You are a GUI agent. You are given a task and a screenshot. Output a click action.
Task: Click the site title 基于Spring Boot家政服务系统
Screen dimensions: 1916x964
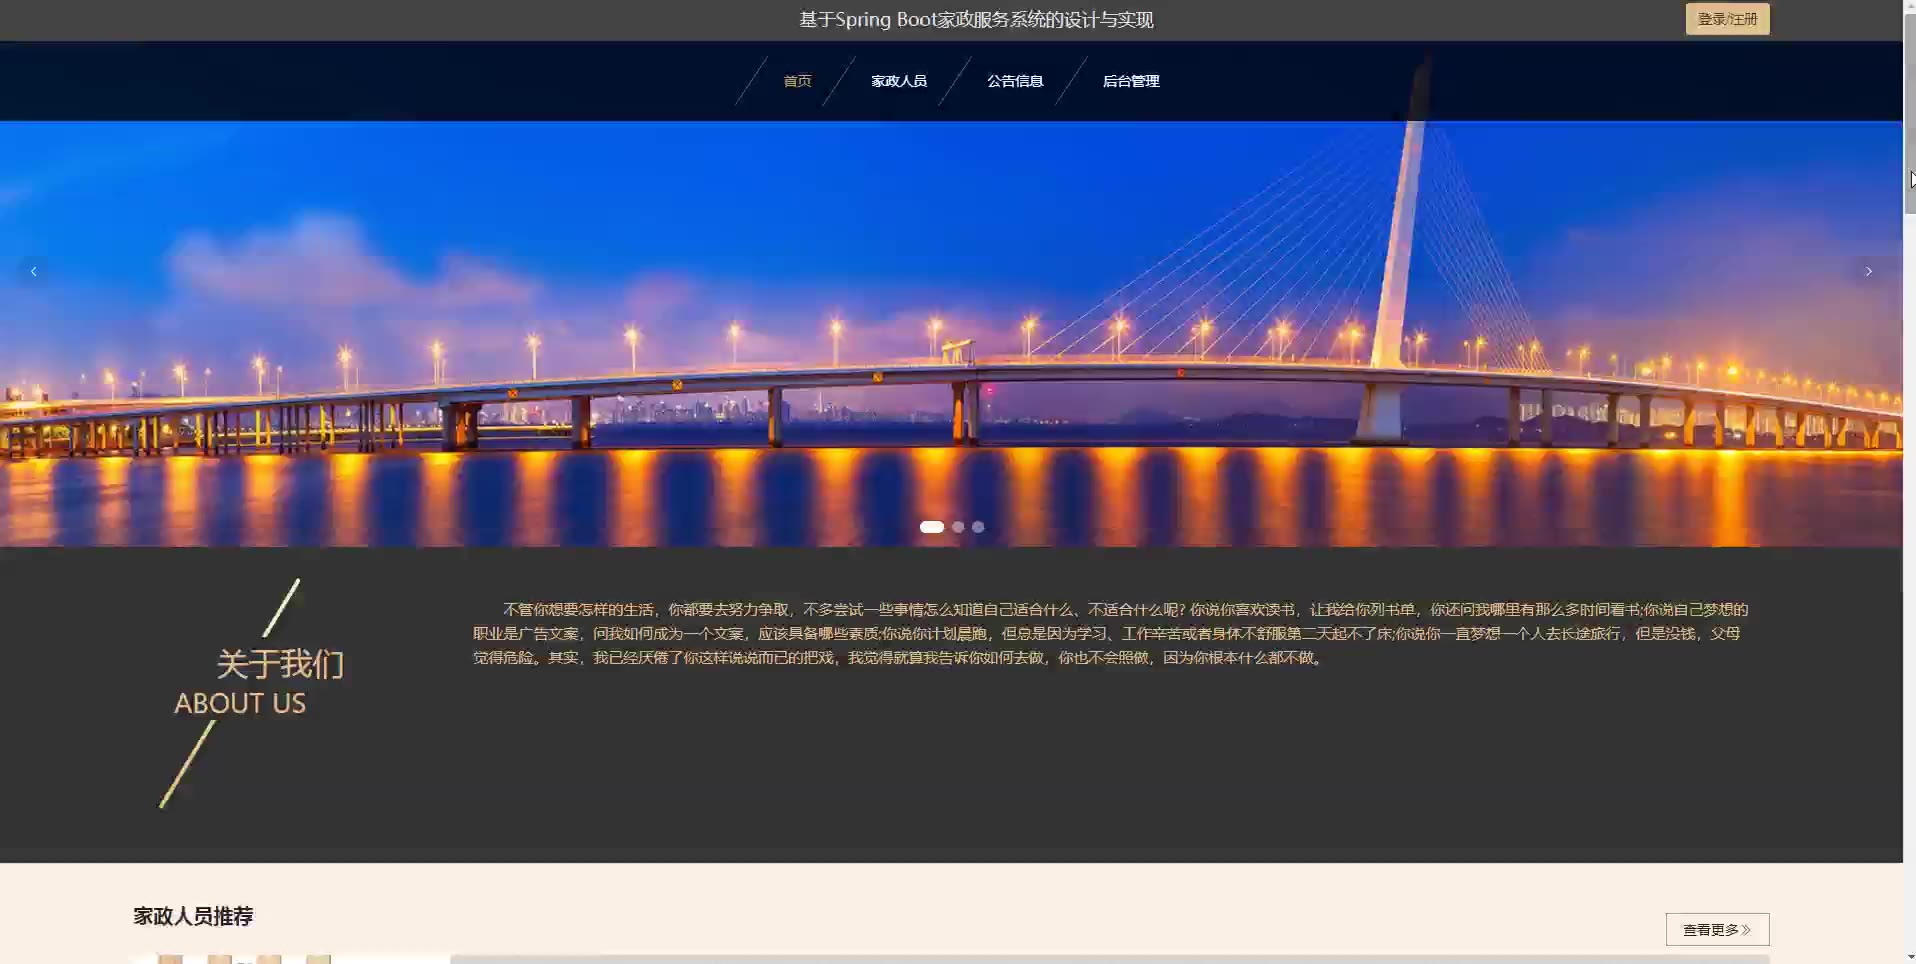pos(976,20)
